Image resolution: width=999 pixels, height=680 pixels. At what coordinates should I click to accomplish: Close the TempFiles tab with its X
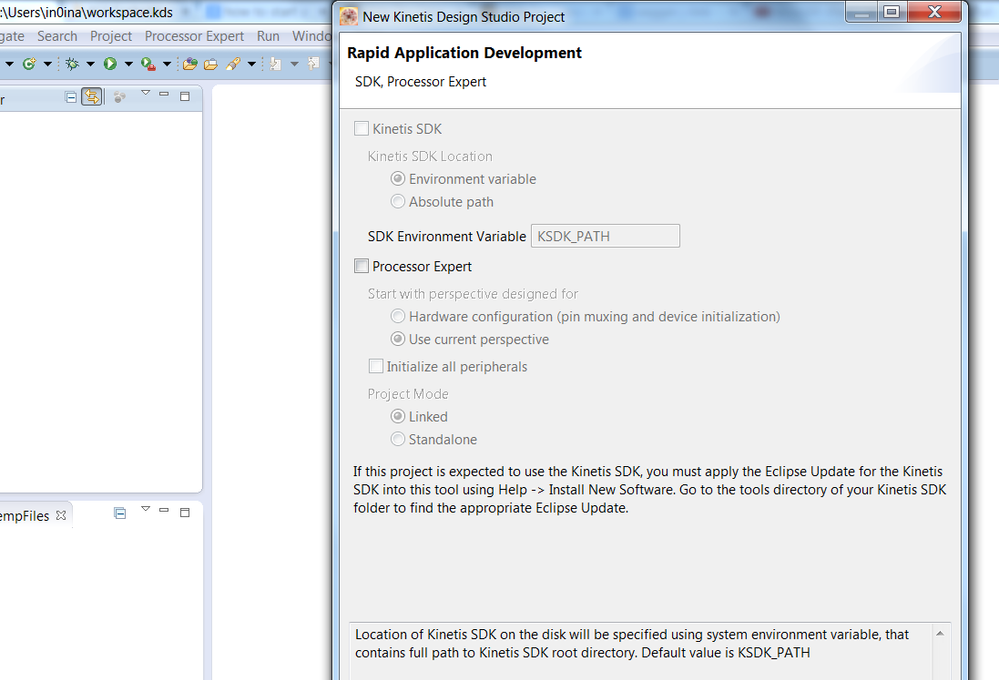pyautogui.click(x=61, y=515)
